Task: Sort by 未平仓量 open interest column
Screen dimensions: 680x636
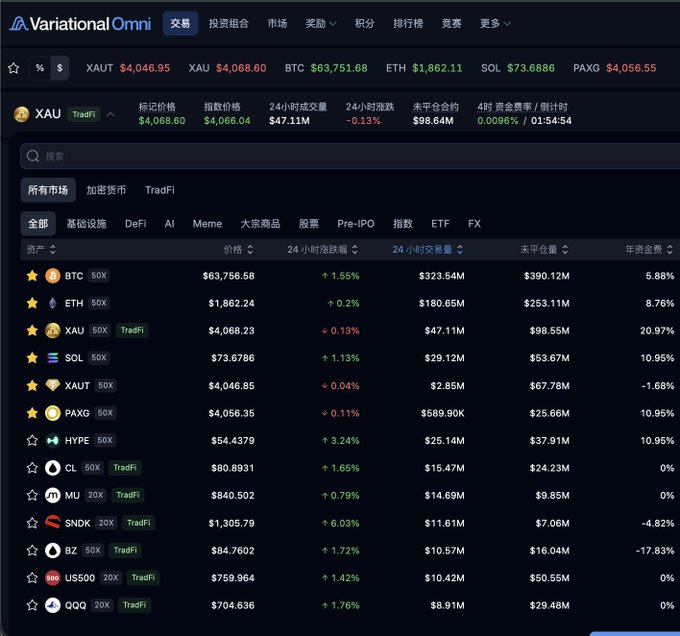Action: (544, 249)
